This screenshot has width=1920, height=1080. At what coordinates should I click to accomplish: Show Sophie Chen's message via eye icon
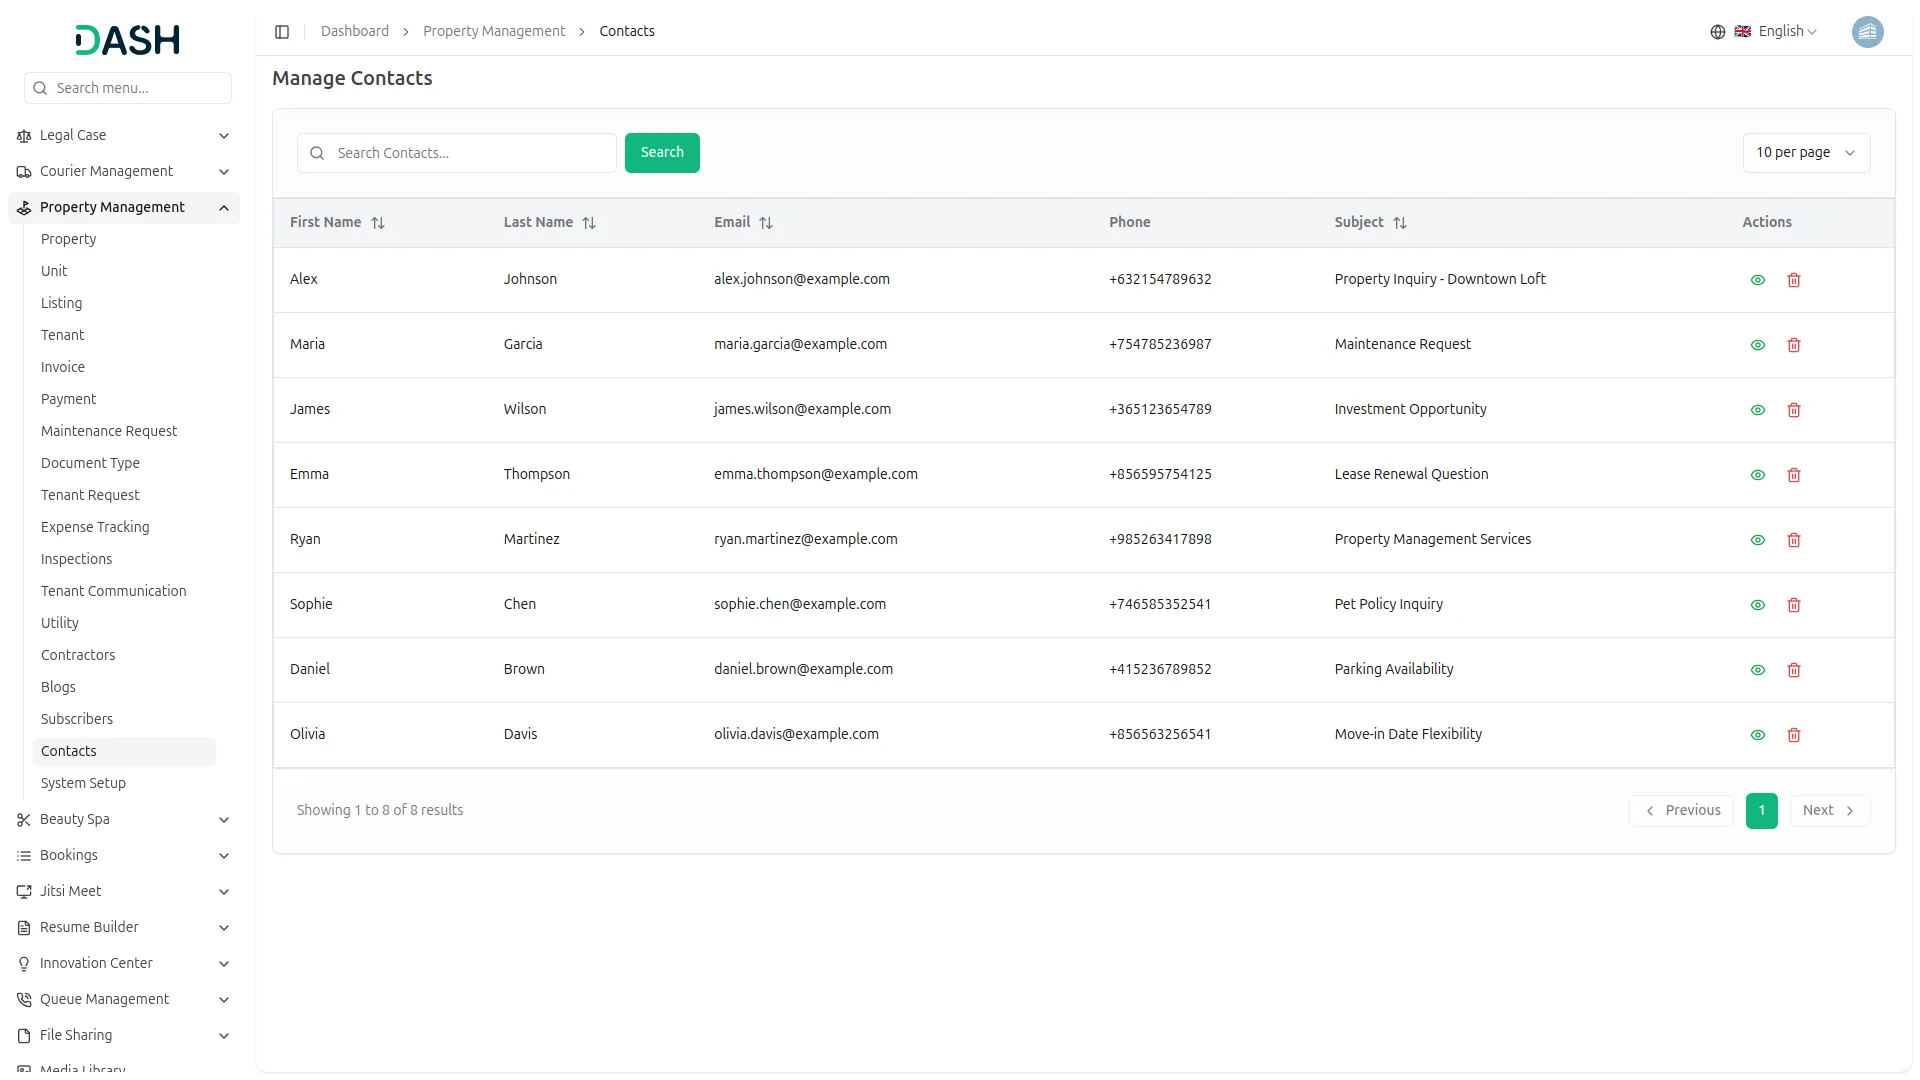click(1758, 605)
